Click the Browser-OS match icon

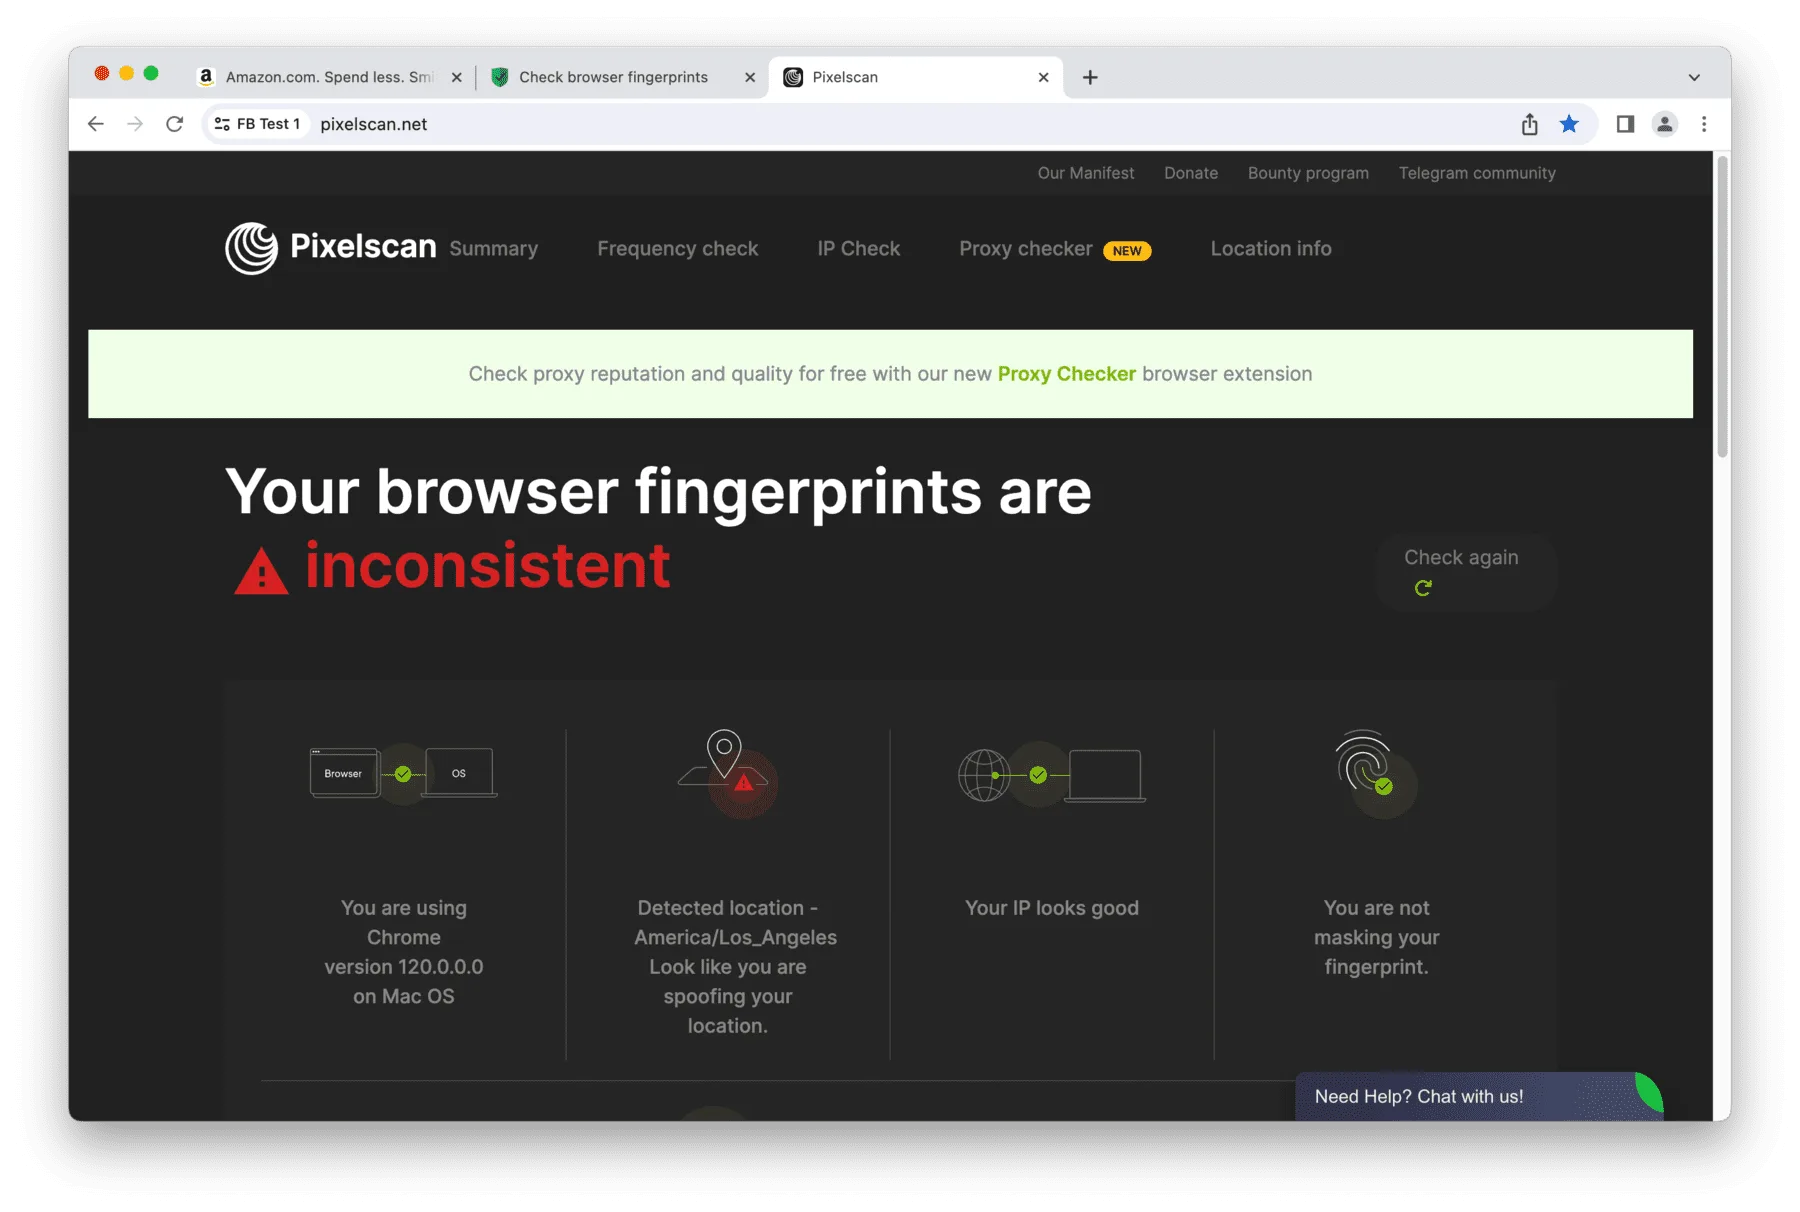(403, 773)
